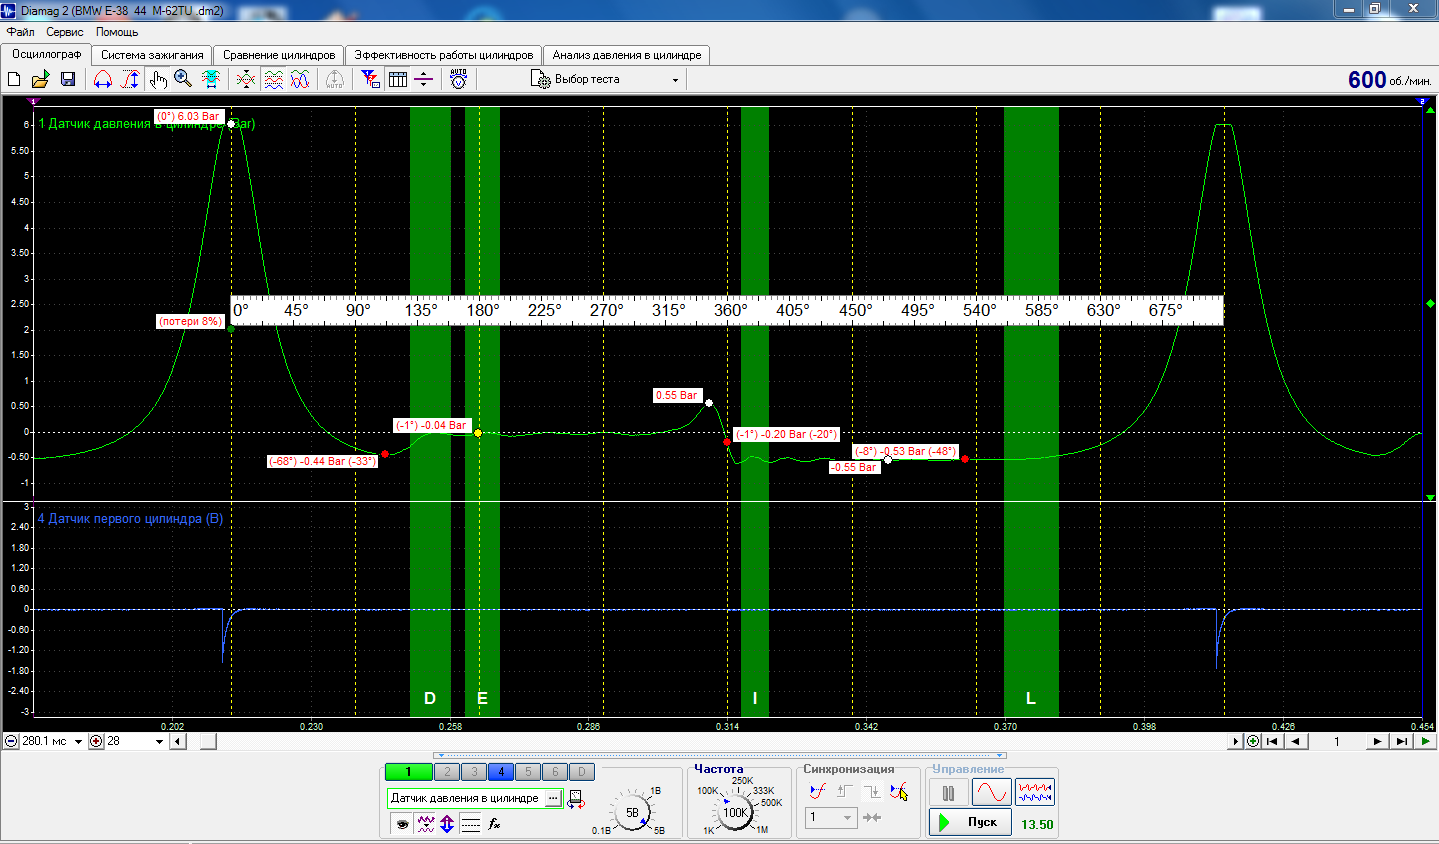Screen dimensions: 1439x844
Task: Toggle channel visibility eye icon
Action: (402, 824)
